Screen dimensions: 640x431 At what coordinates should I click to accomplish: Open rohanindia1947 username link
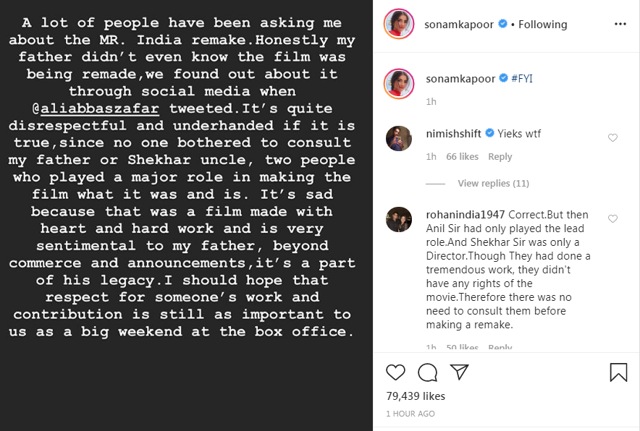(465, 215)
